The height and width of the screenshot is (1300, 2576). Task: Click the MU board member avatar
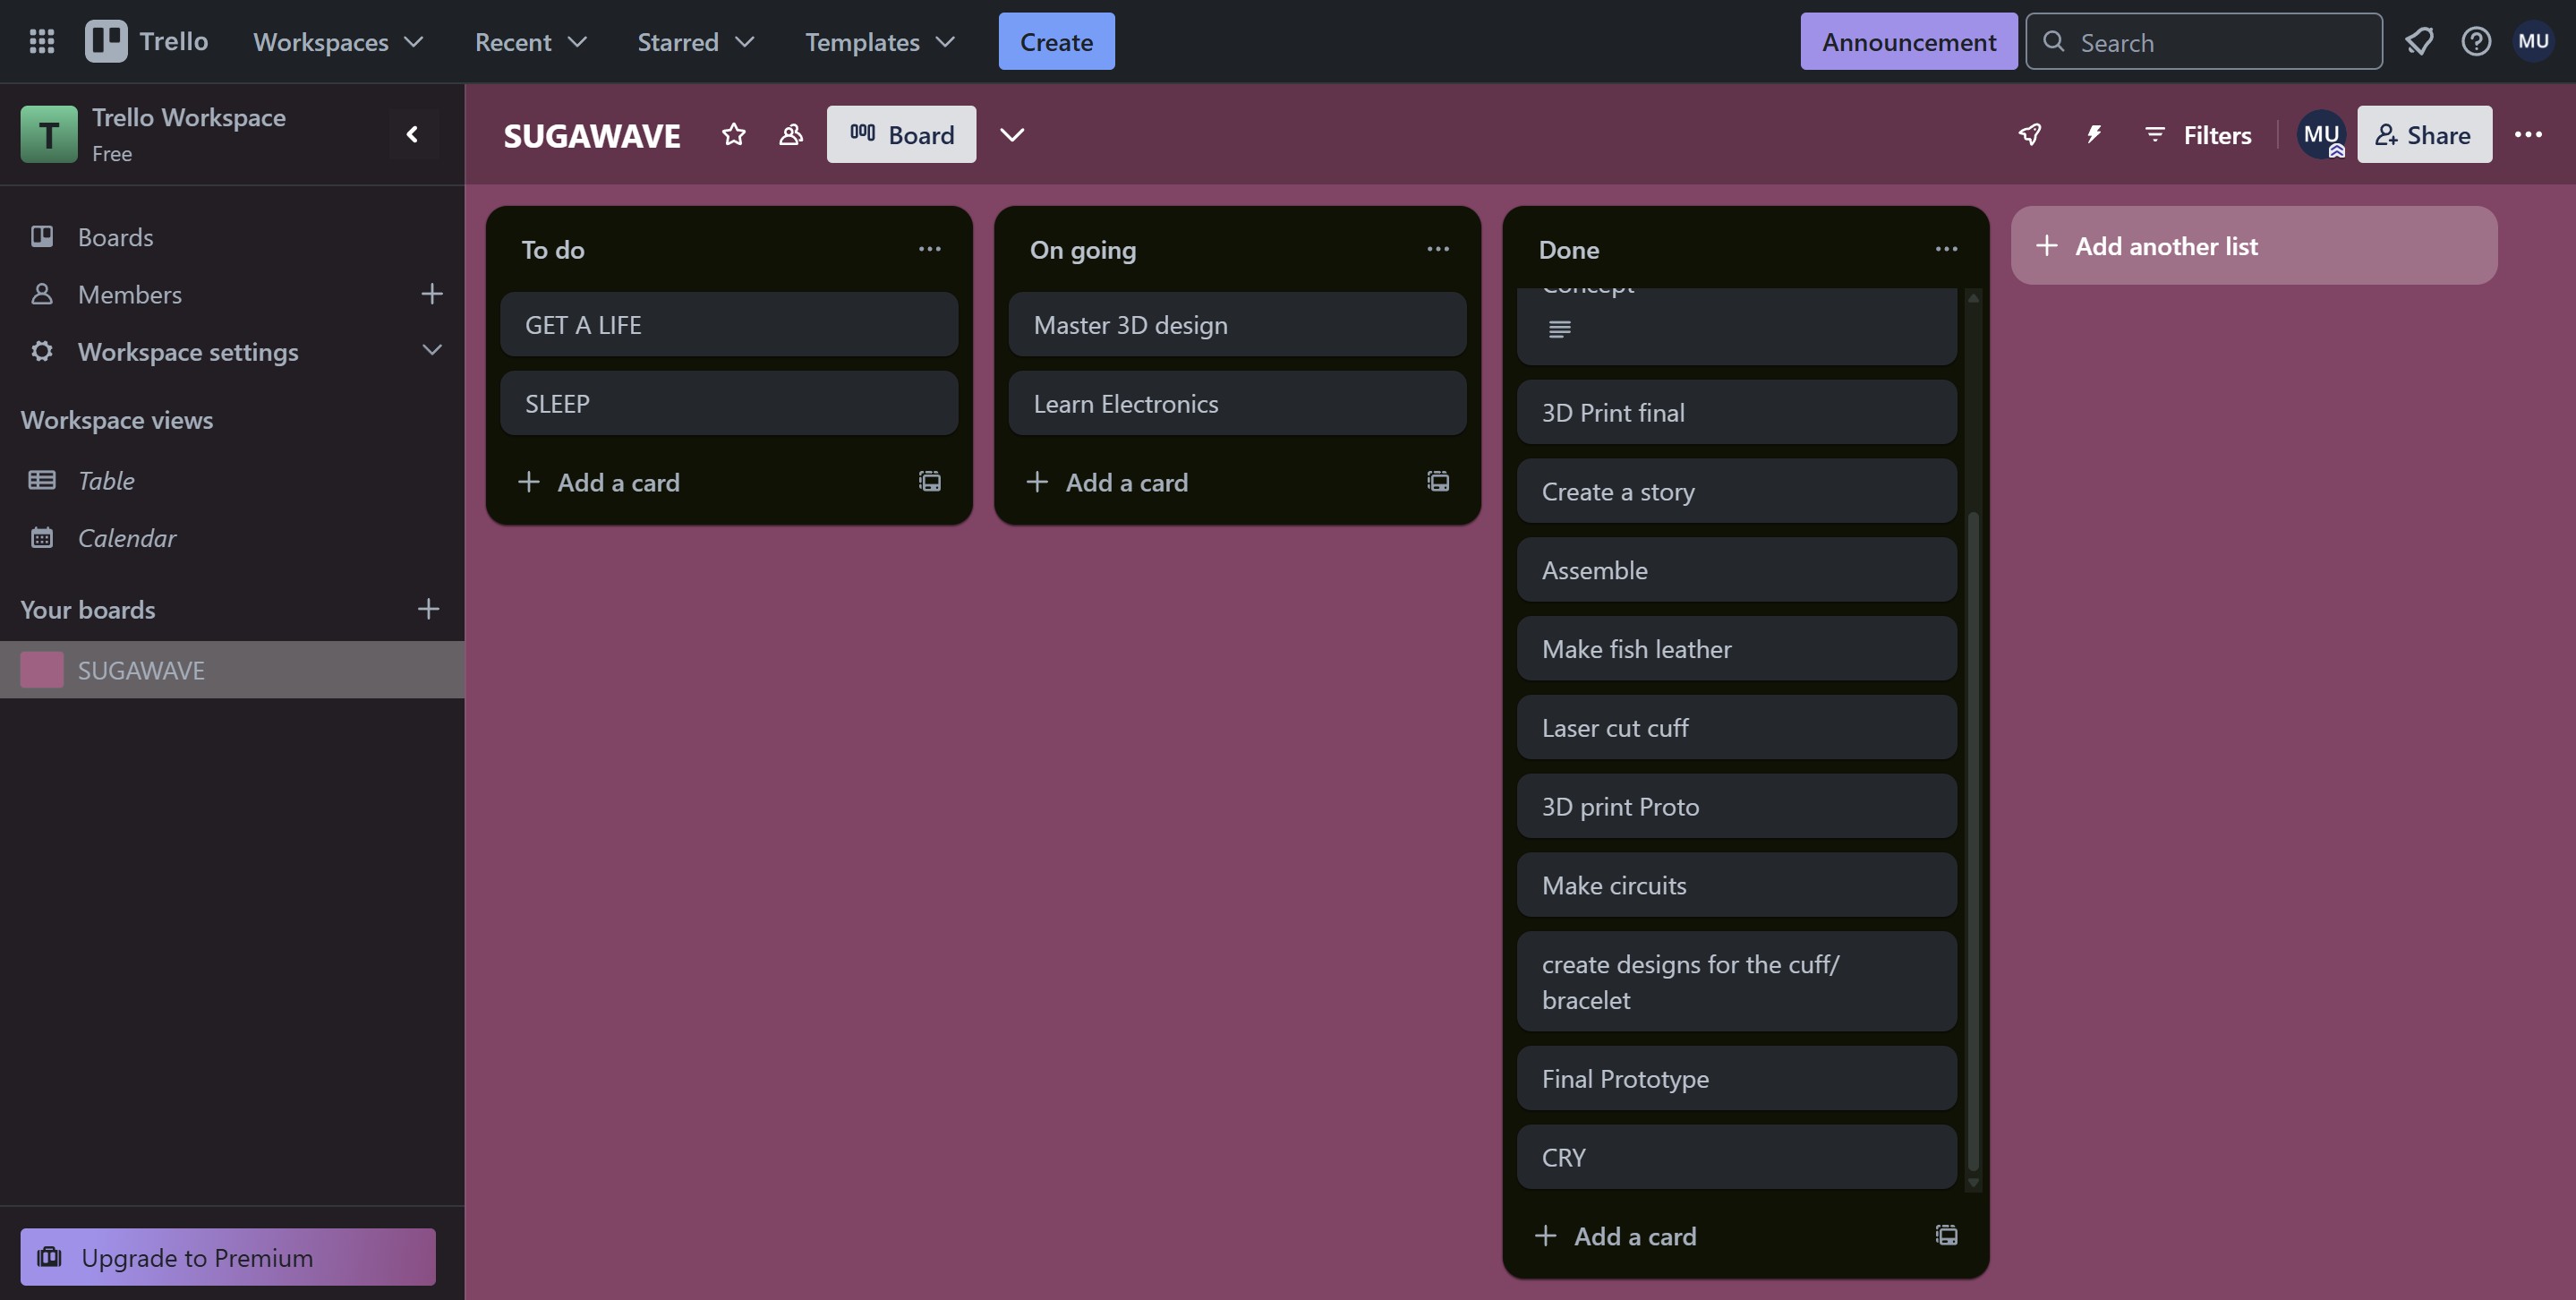[2321, 134]
